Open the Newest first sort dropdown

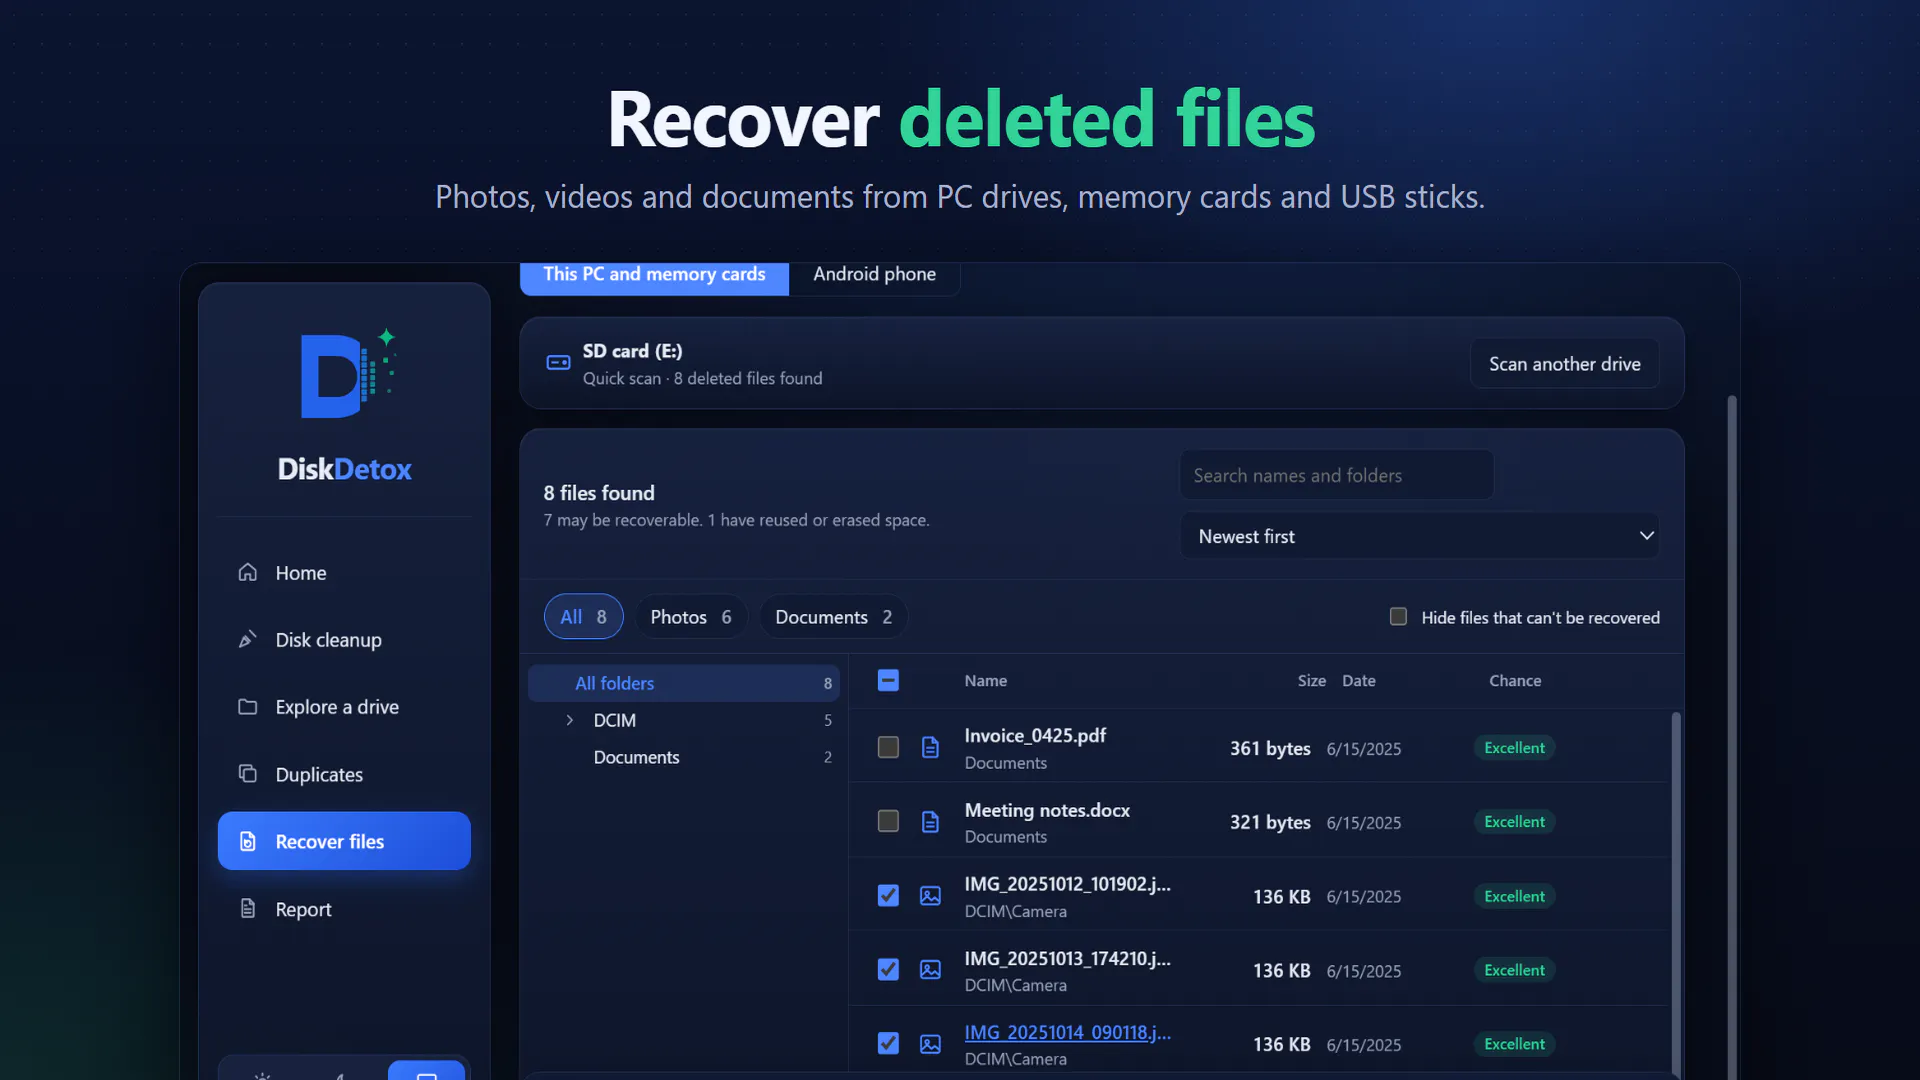coord(1419,536)
